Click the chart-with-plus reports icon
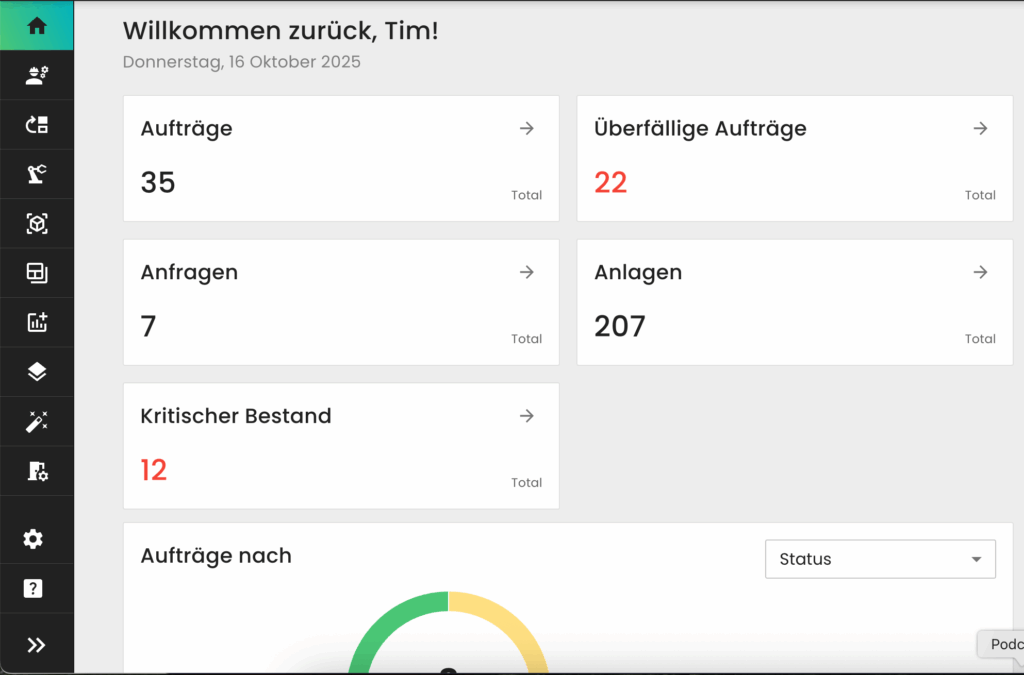 (36, 322)
